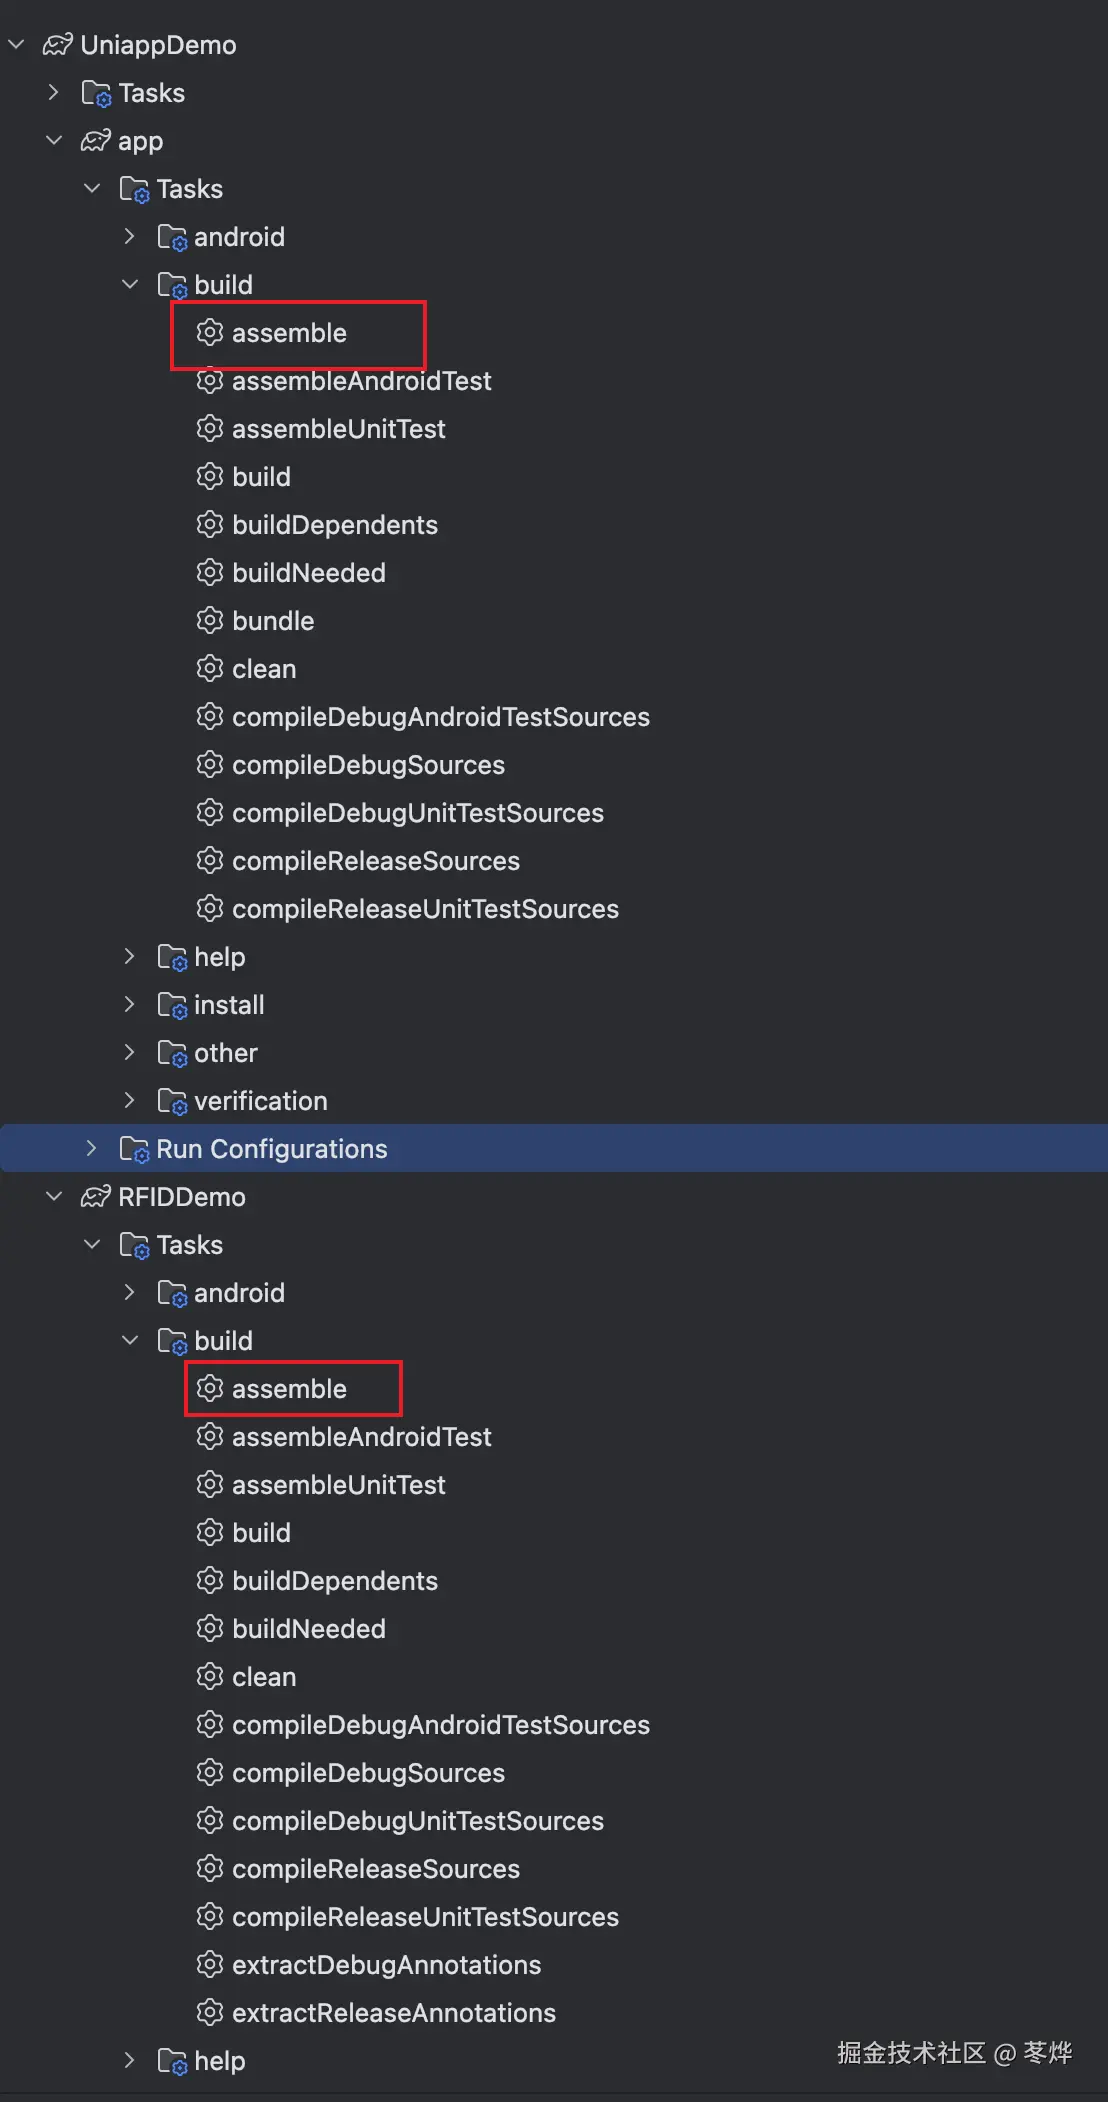
Task: Click gear icon beside bundle task
Action: [x=209, y=621]
